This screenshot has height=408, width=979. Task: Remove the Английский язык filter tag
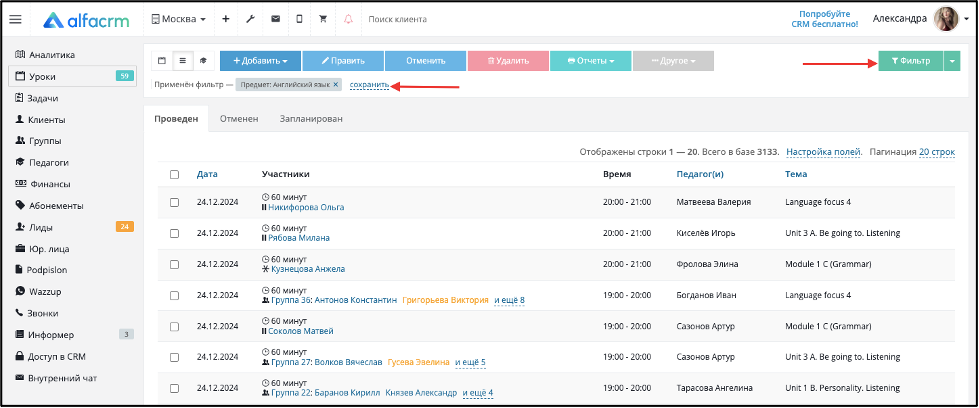pos(335,84)
